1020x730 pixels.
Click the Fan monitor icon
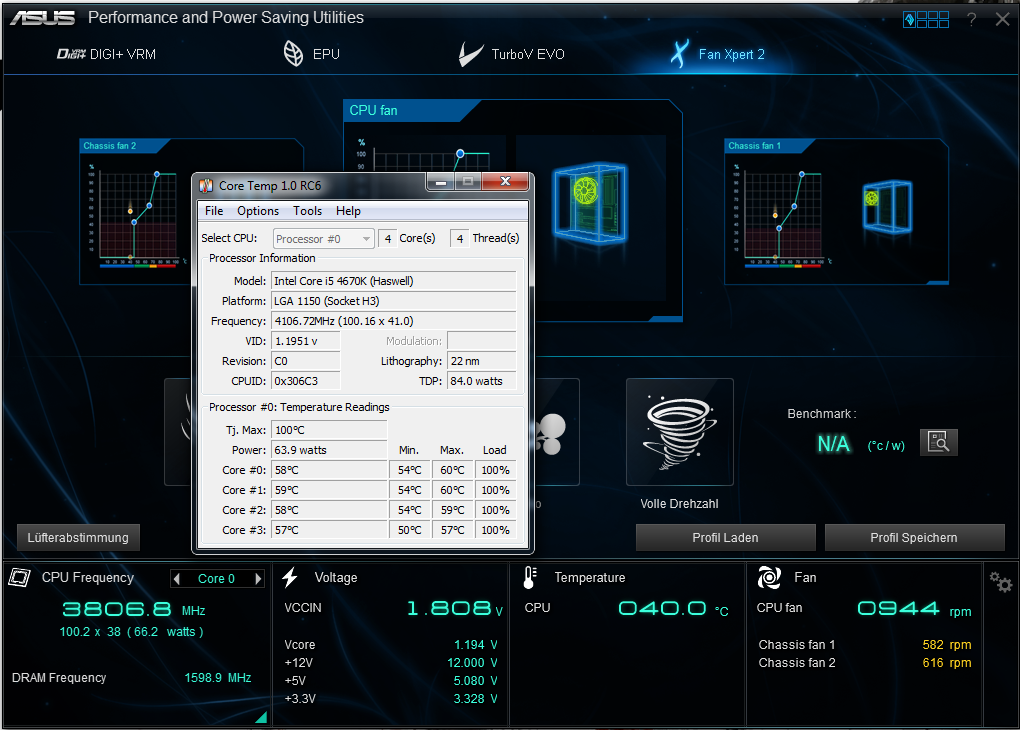pos(769,577)
